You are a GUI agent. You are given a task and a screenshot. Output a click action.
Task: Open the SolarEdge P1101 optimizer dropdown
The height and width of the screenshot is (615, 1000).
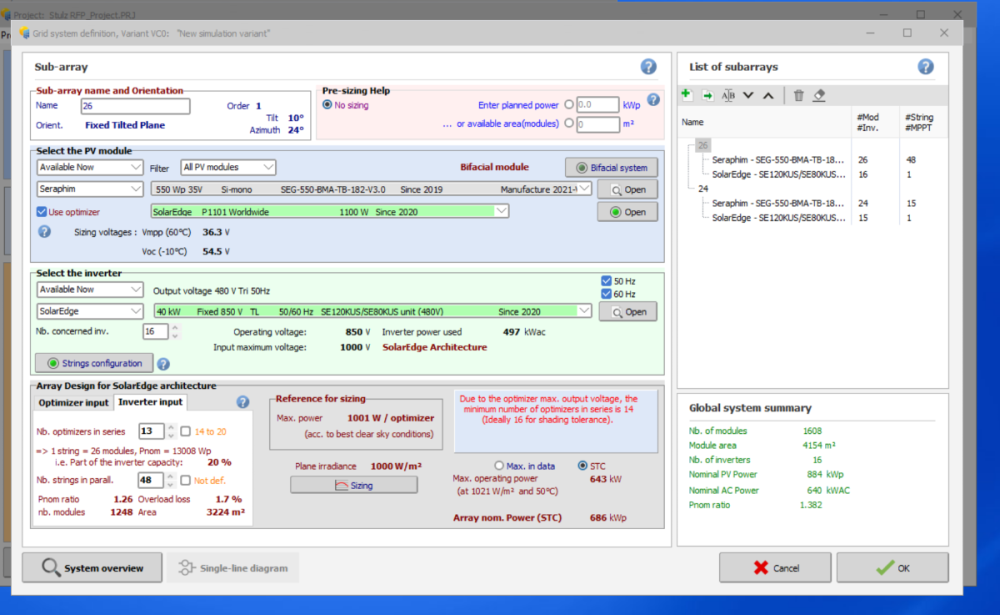[x=330, y=211]
